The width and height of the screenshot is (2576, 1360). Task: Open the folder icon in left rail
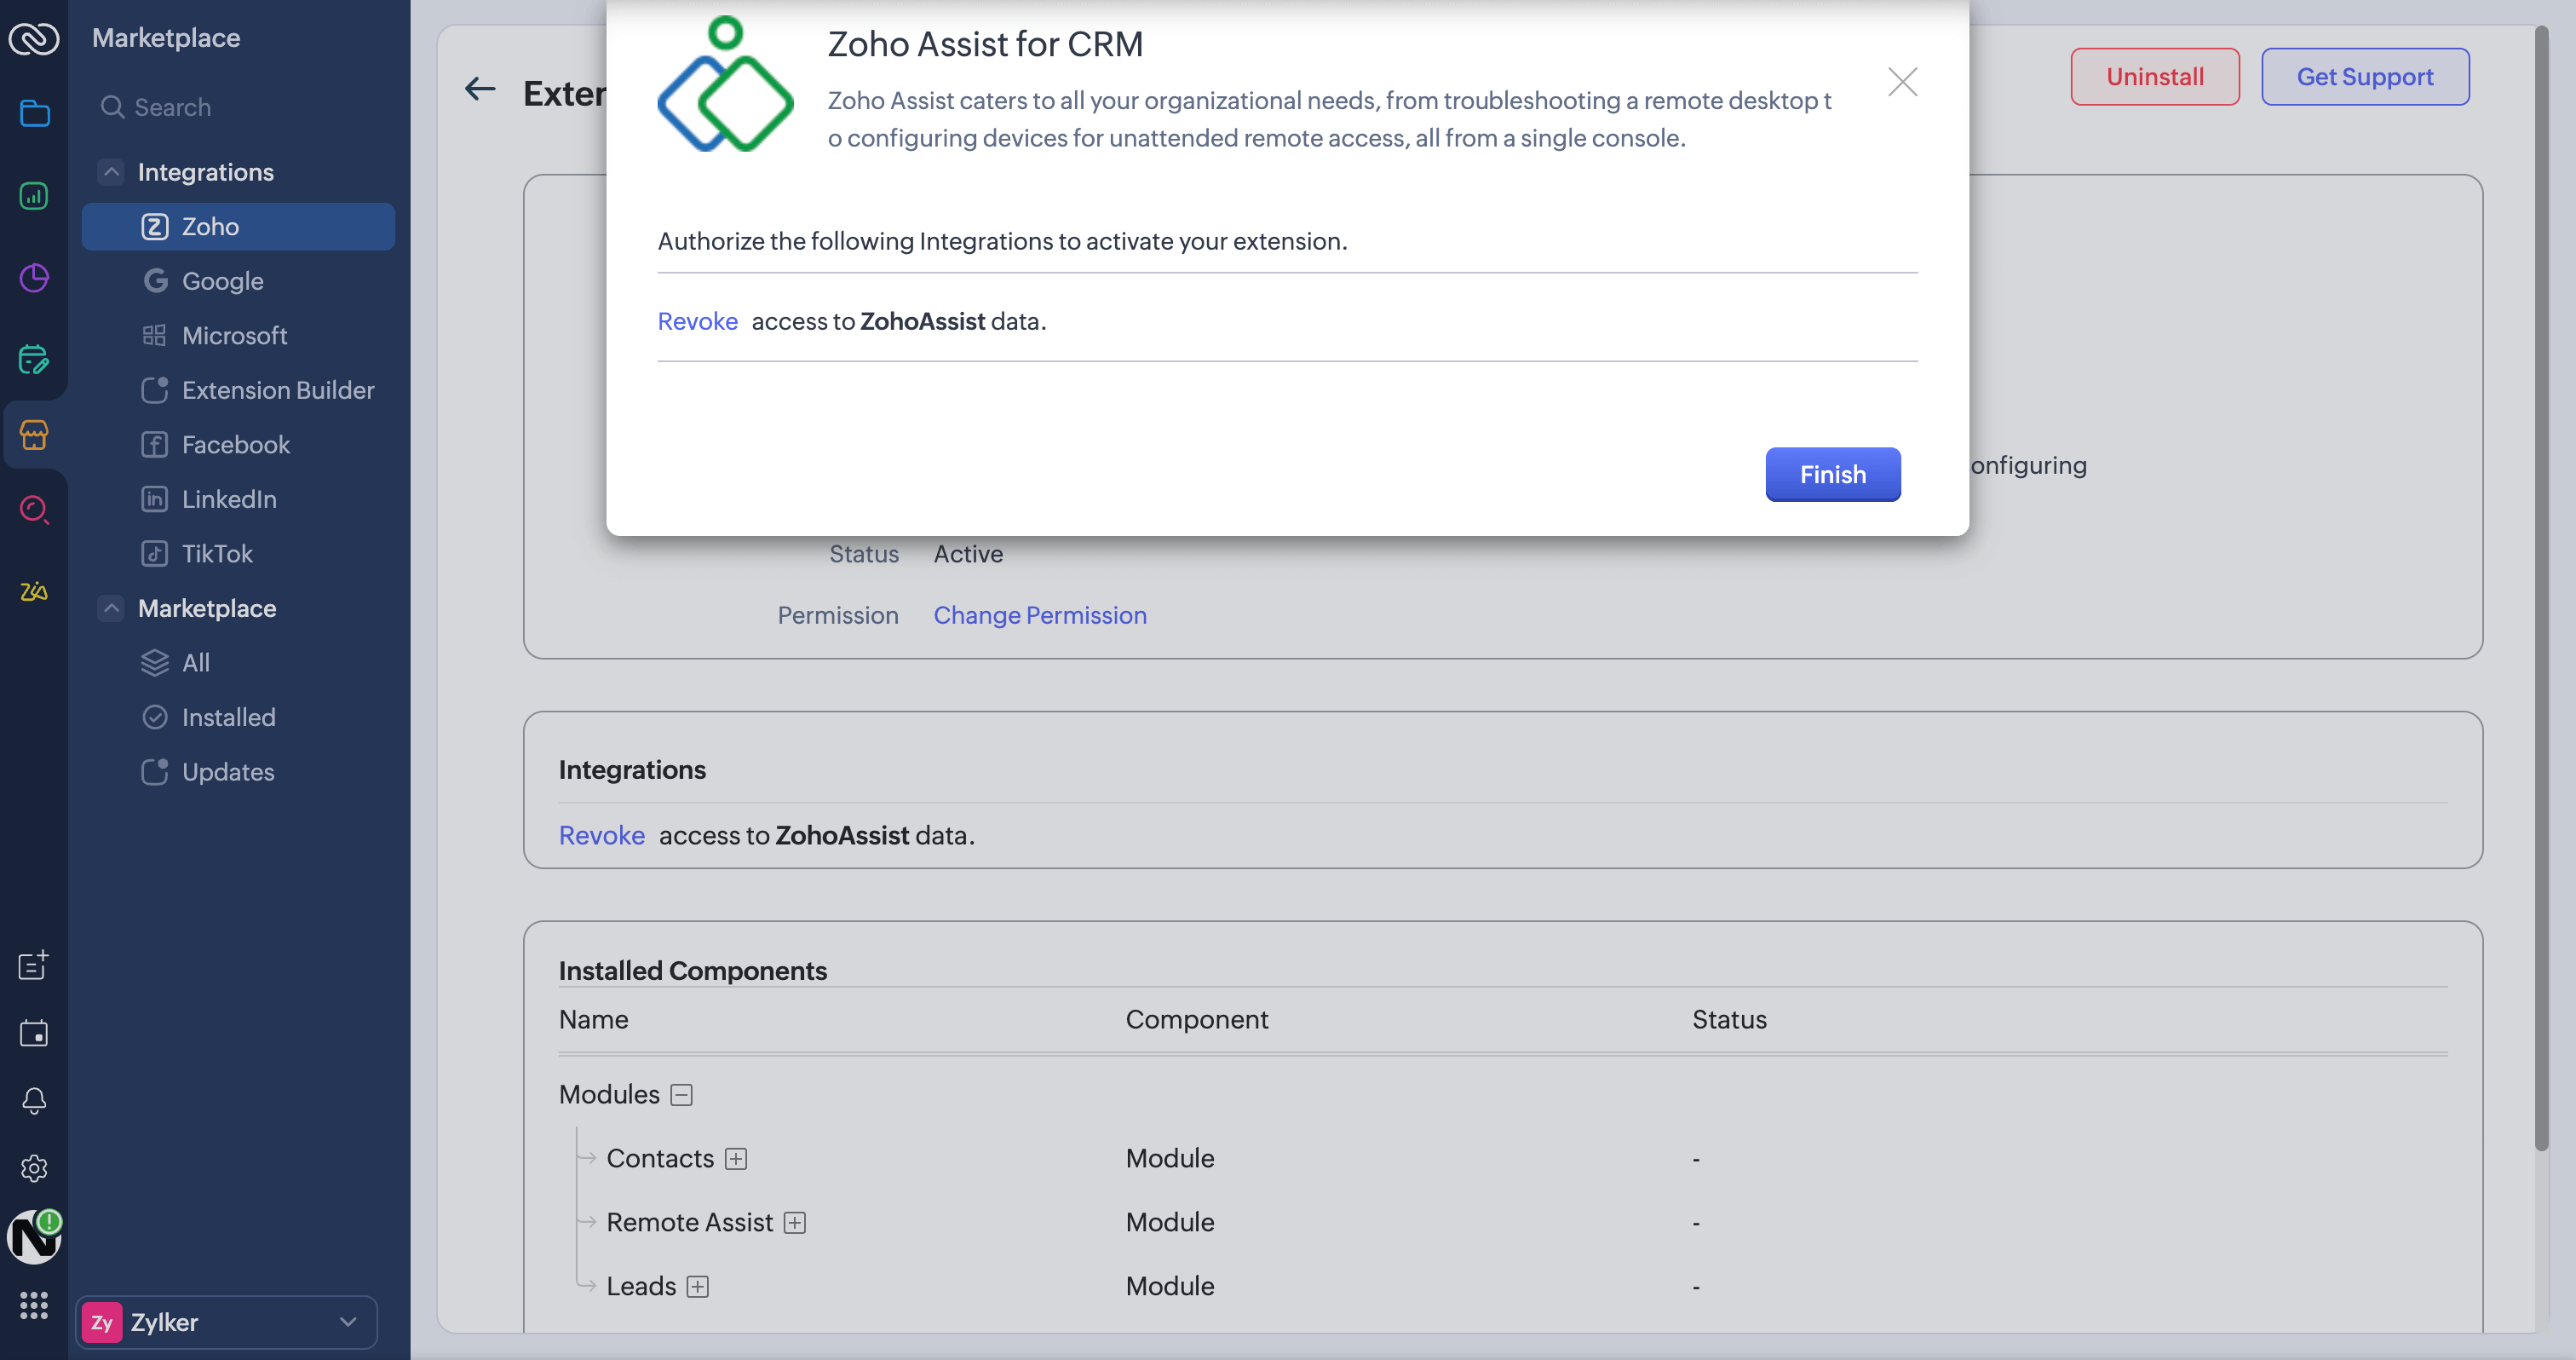point(34,113)
